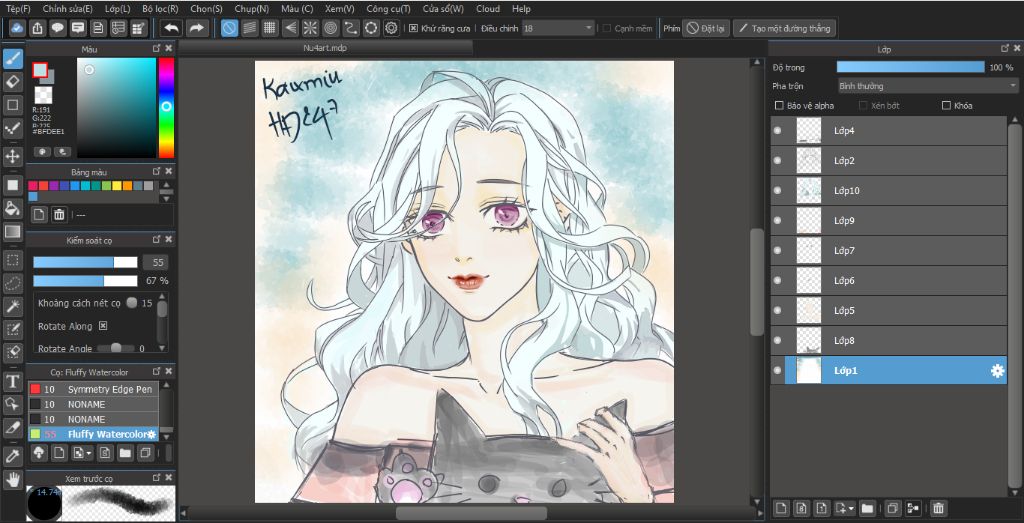The image size is (1024, 523).
Task: Open settings gear on Lớp1 layer
Action: 997,371
